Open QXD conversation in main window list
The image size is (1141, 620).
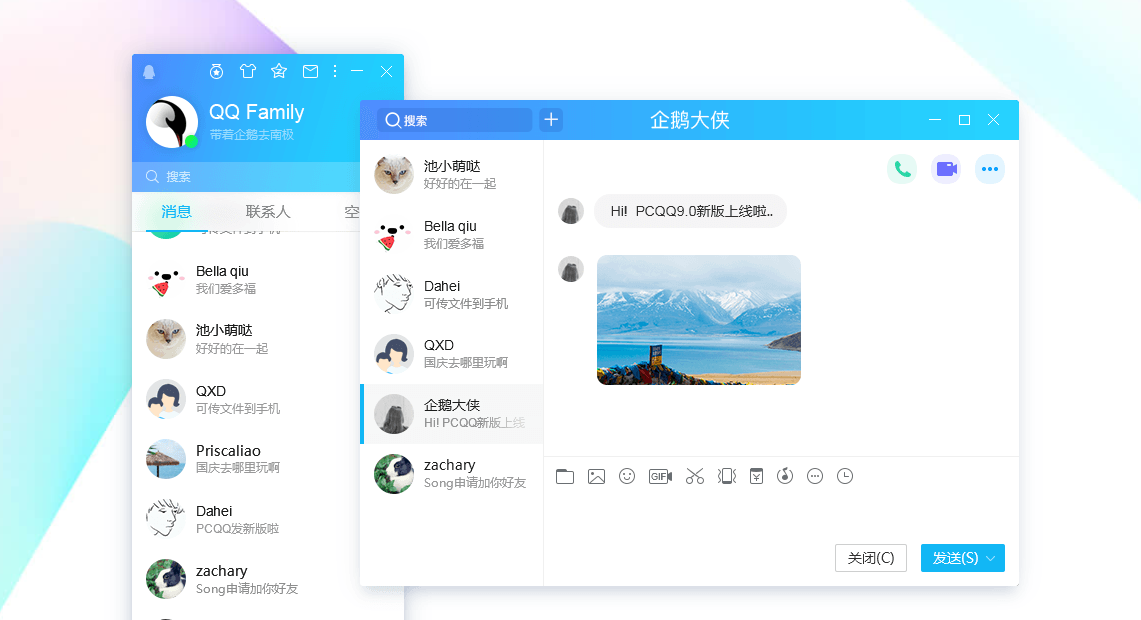pos(246,400)
